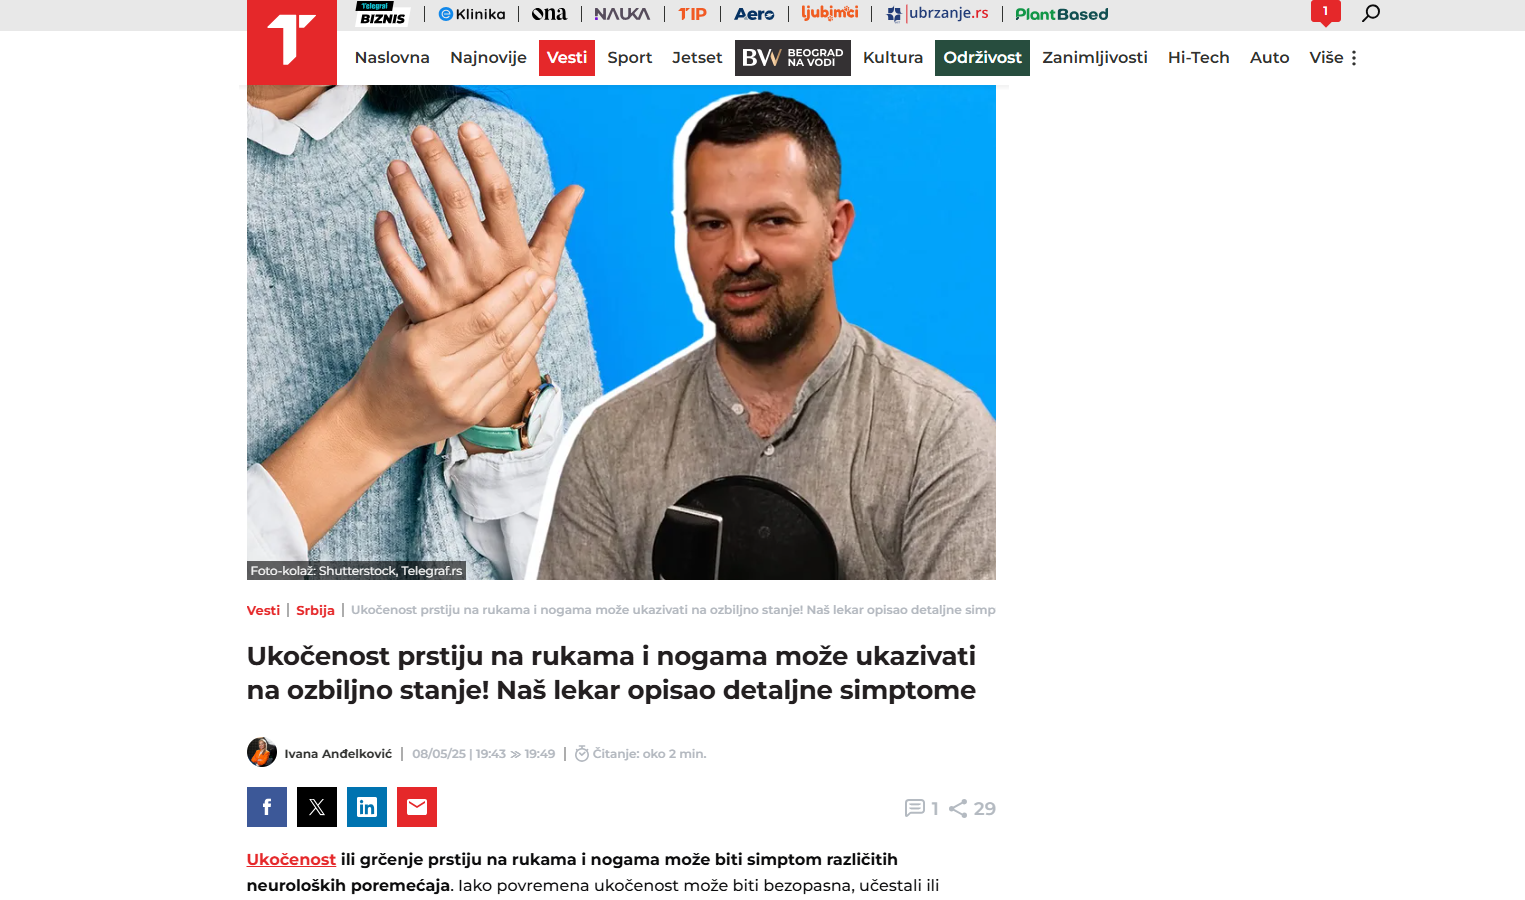Share article on LinkedIn

pyautogui.click(x=367, y=807)
